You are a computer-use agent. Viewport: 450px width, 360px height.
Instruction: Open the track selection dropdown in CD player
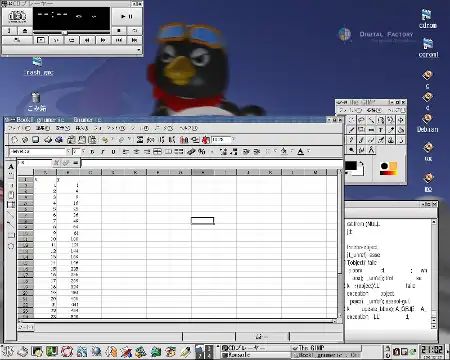(x=139, y=50)
